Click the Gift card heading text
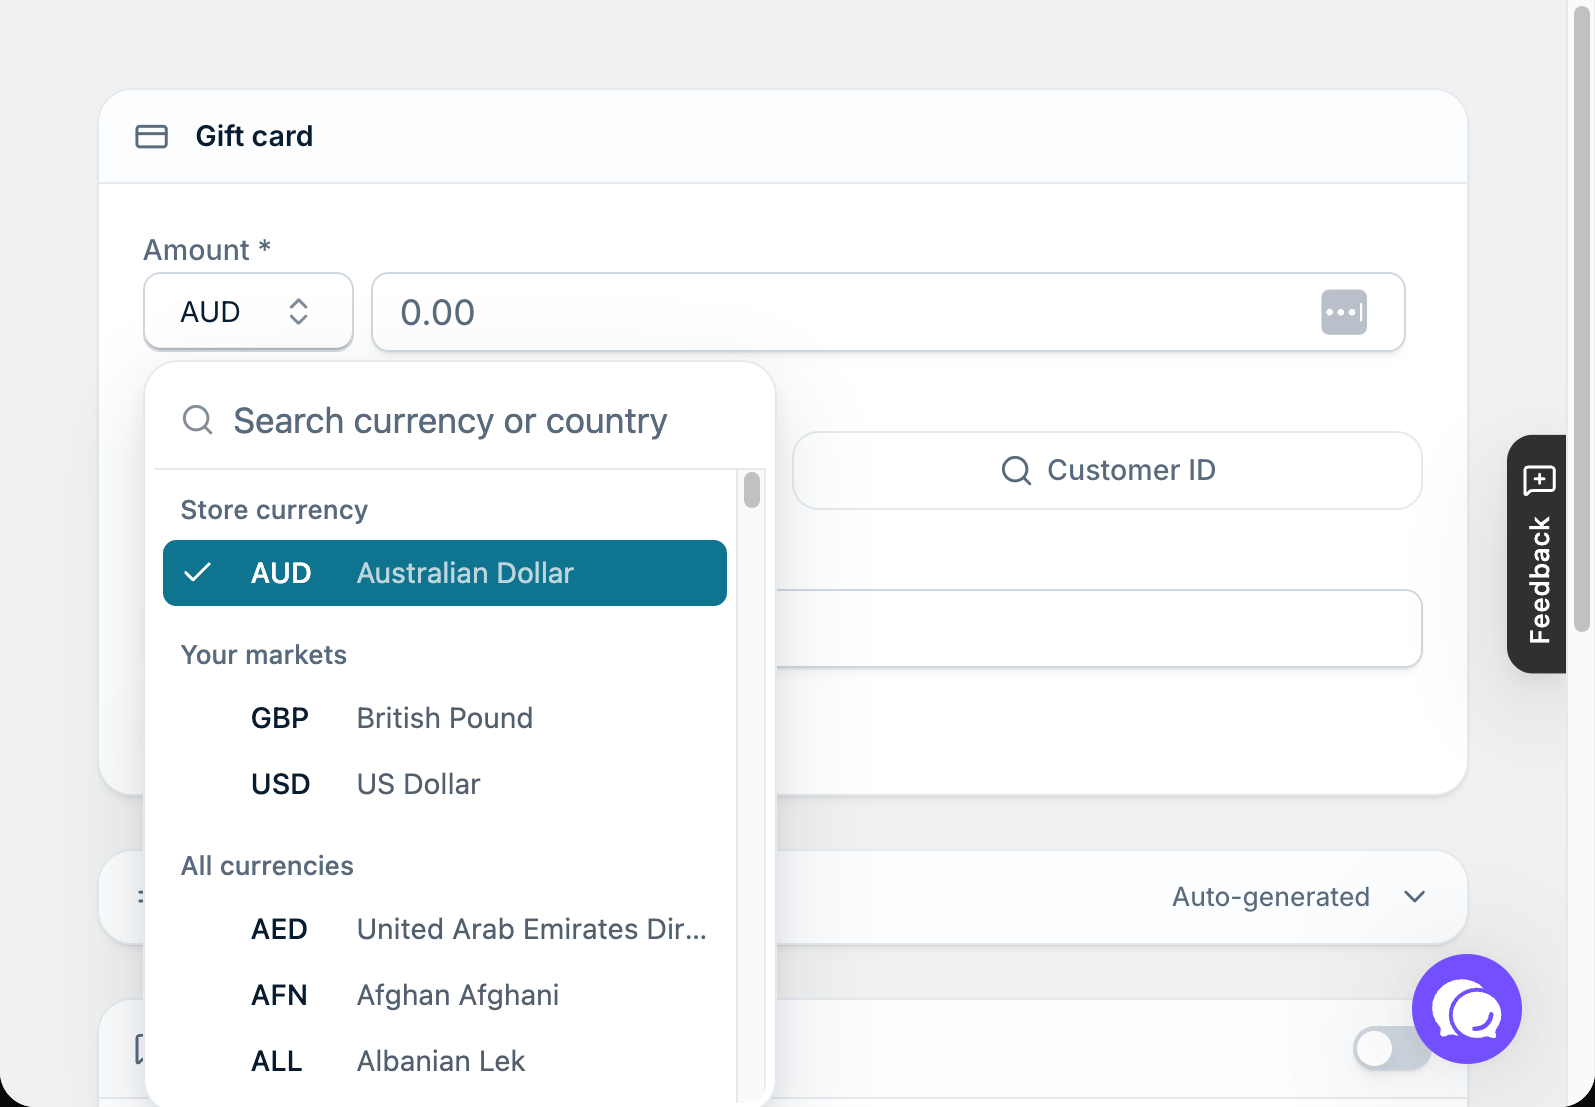Screen dimensions: 1595x1107 coord(254,136)
